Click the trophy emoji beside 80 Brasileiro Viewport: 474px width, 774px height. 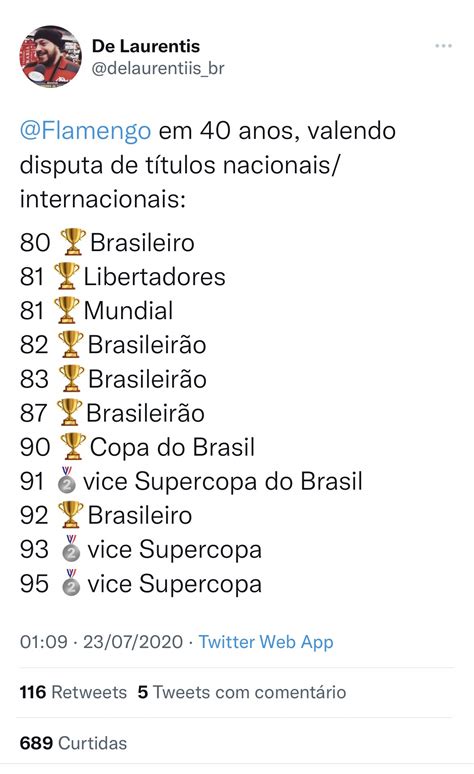coord(73,242)
